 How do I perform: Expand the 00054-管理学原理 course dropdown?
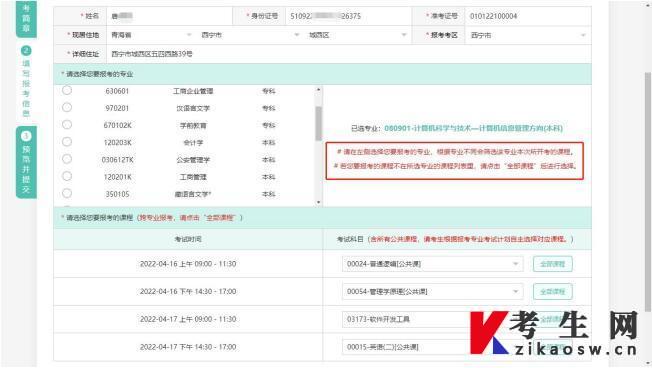point(432,291)
